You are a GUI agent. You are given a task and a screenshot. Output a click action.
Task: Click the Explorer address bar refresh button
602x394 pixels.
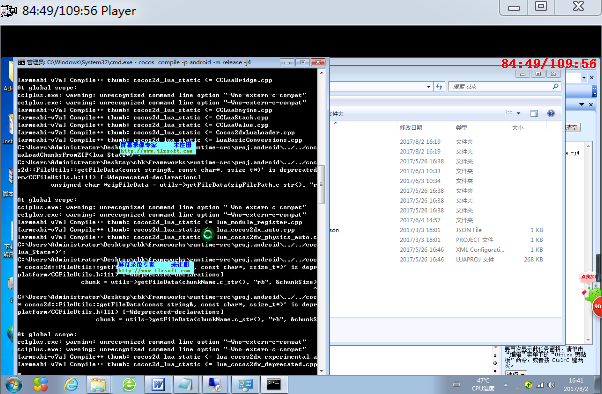[439, 87]
